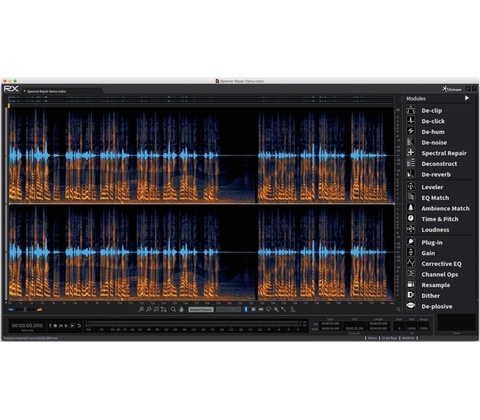Click the Record button in transport
Screen dimensions: 480x420
[x=55, y=325]
